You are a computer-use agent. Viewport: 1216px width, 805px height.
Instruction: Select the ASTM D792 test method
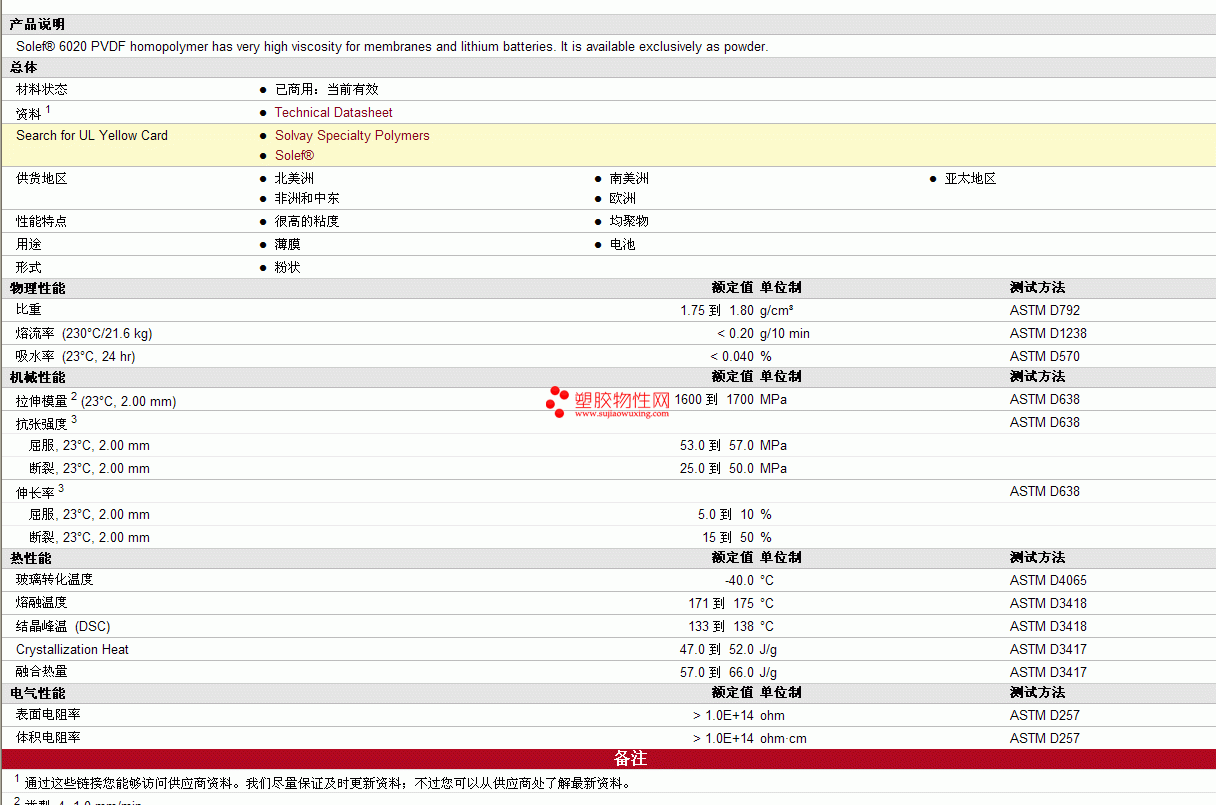pos(1045,311)
